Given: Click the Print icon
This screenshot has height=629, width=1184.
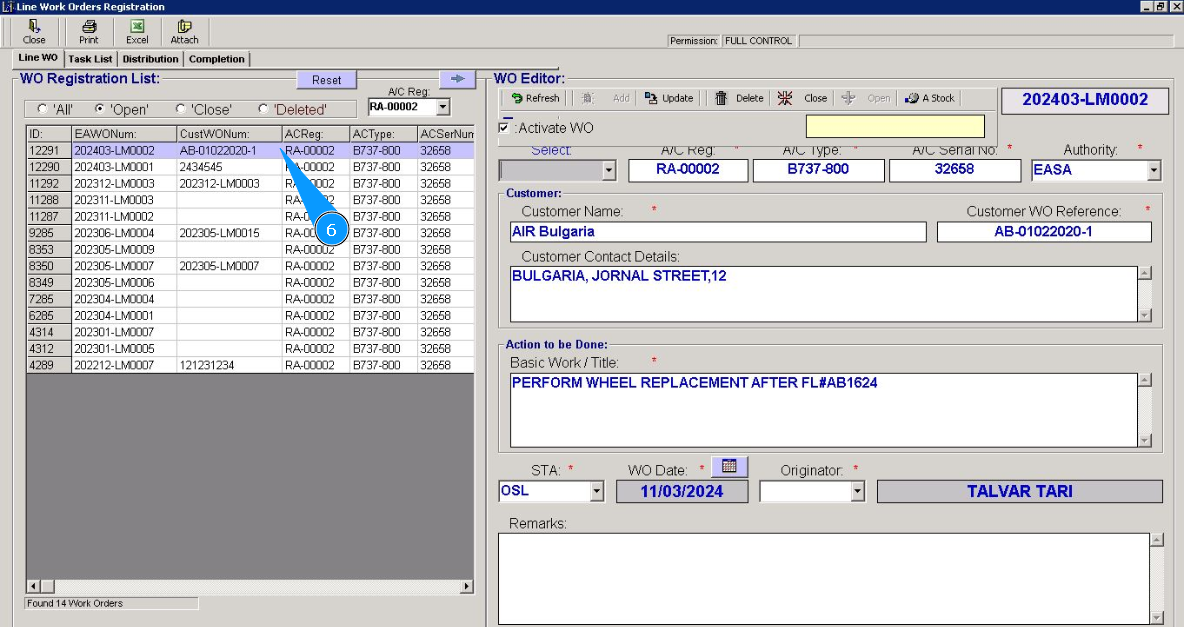Looking at the screenshot, I should pyautogui.click(x=89, y=31).
